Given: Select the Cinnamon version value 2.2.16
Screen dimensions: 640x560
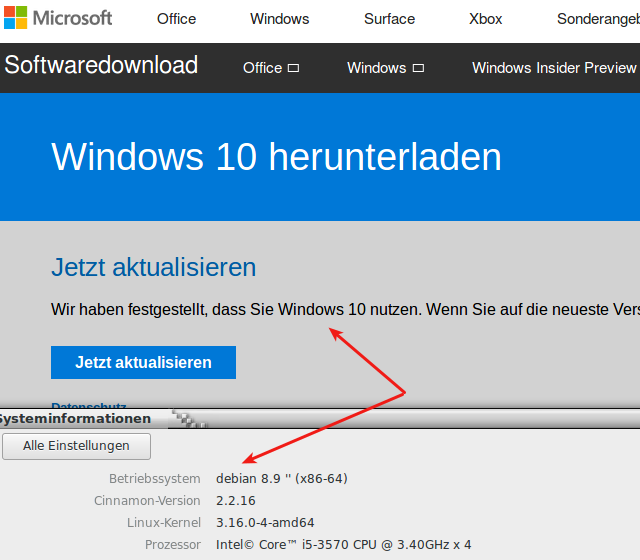Looking at the screenshot, I should click(236, 500).
